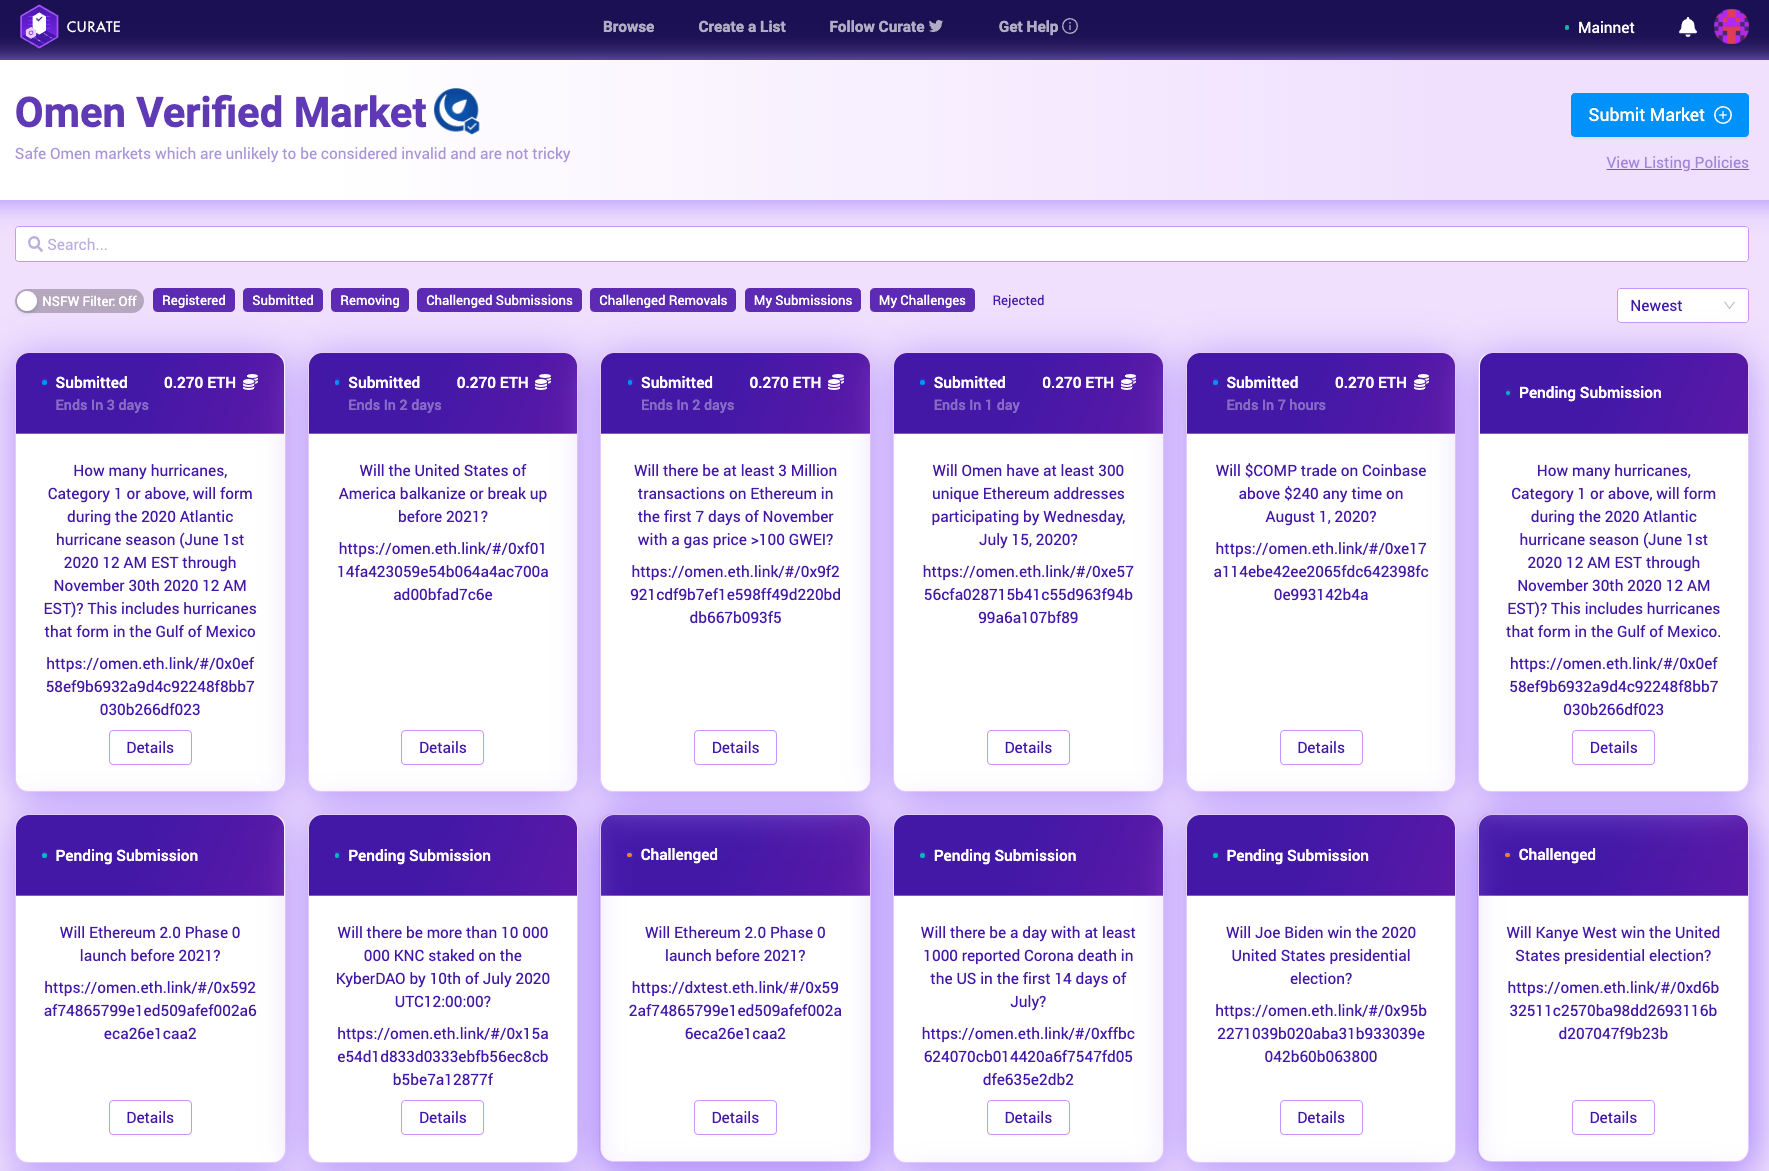Follow the omen link in the balkanize card
The width and height of the screenshot is (1769, 1171).
point(443,572)
